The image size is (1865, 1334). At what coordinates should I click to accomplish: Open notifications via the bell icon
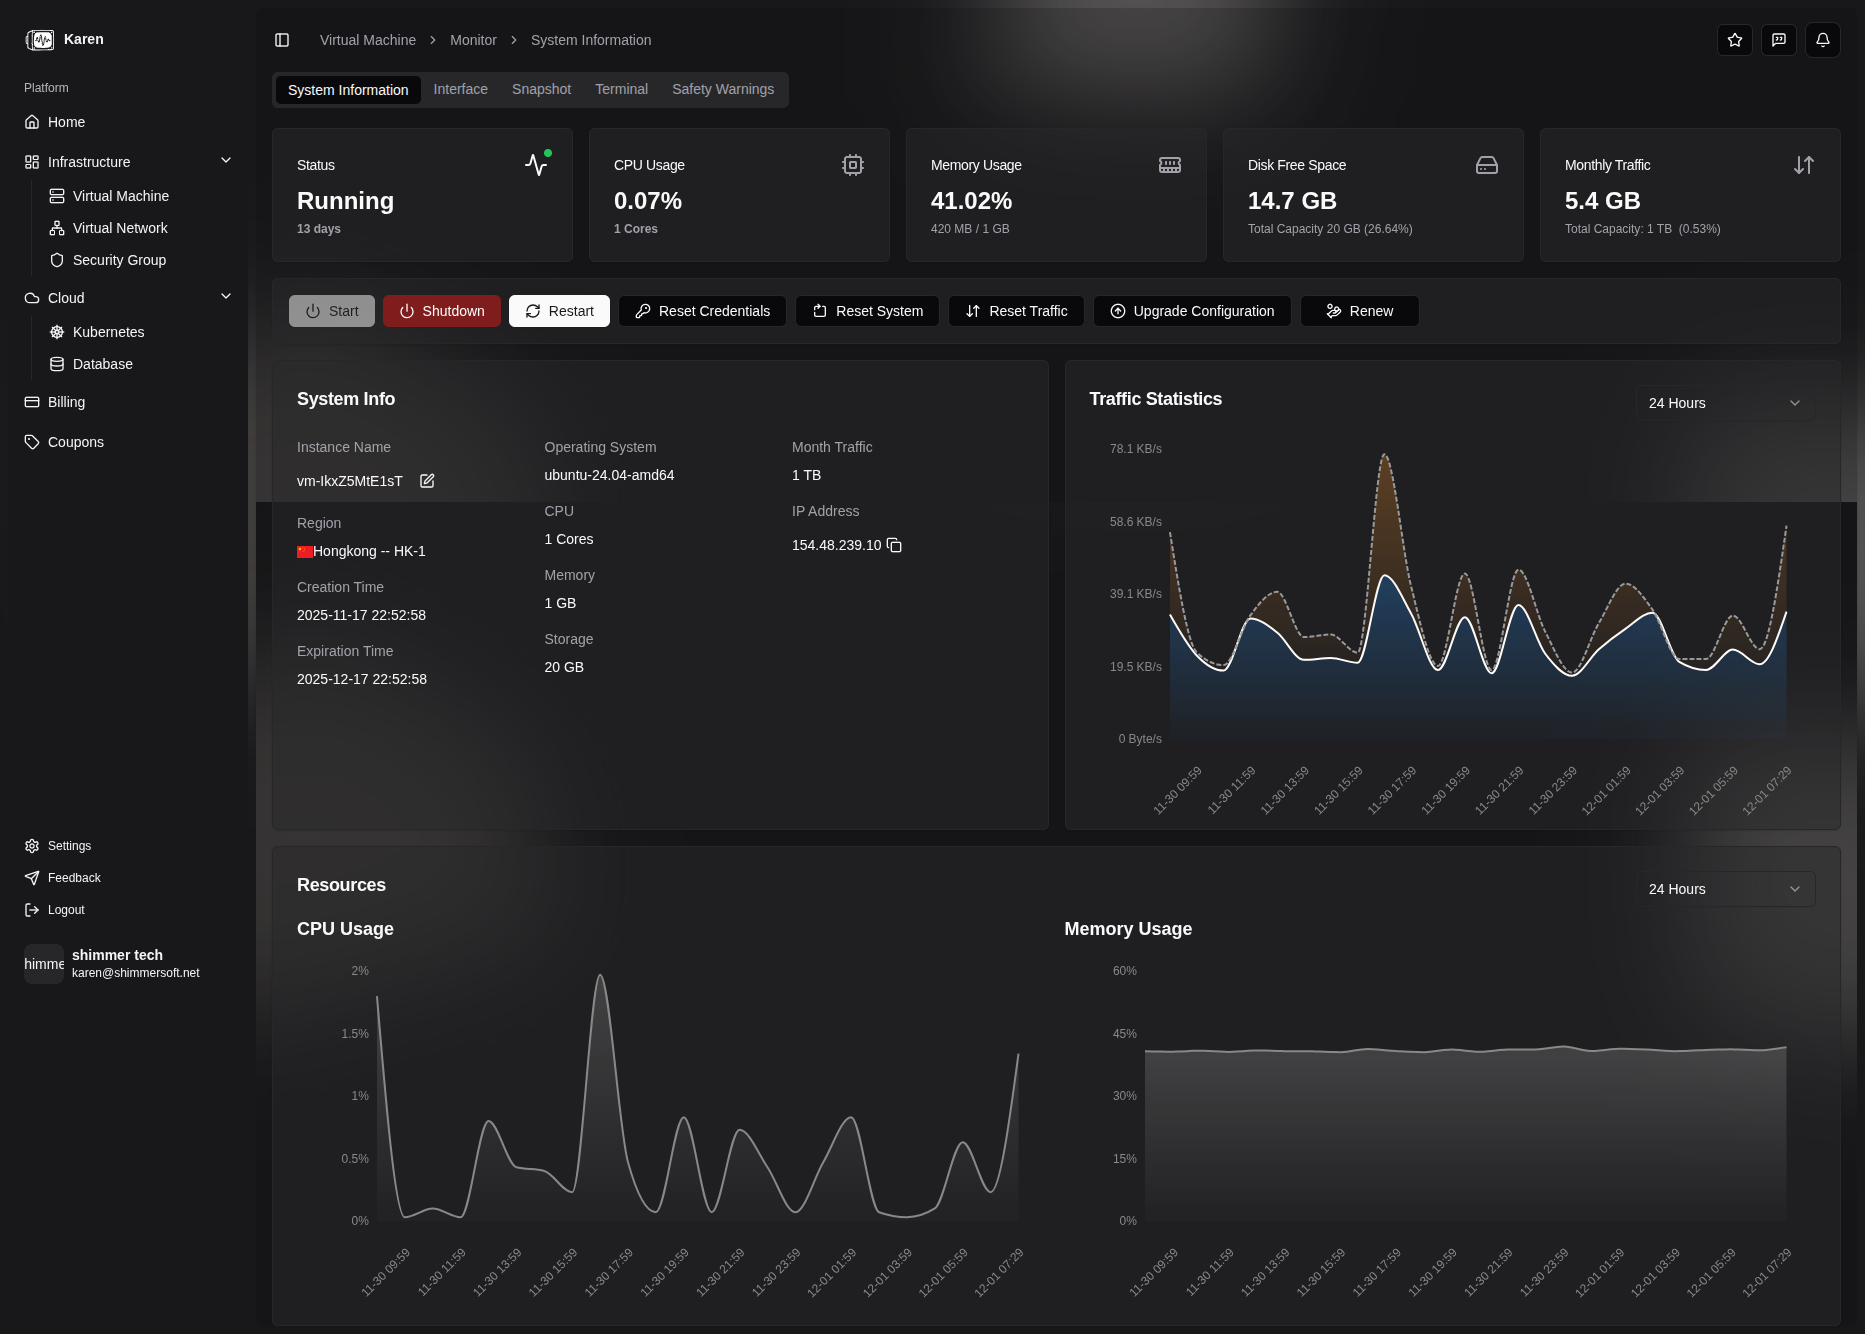tap(1822, 40)
